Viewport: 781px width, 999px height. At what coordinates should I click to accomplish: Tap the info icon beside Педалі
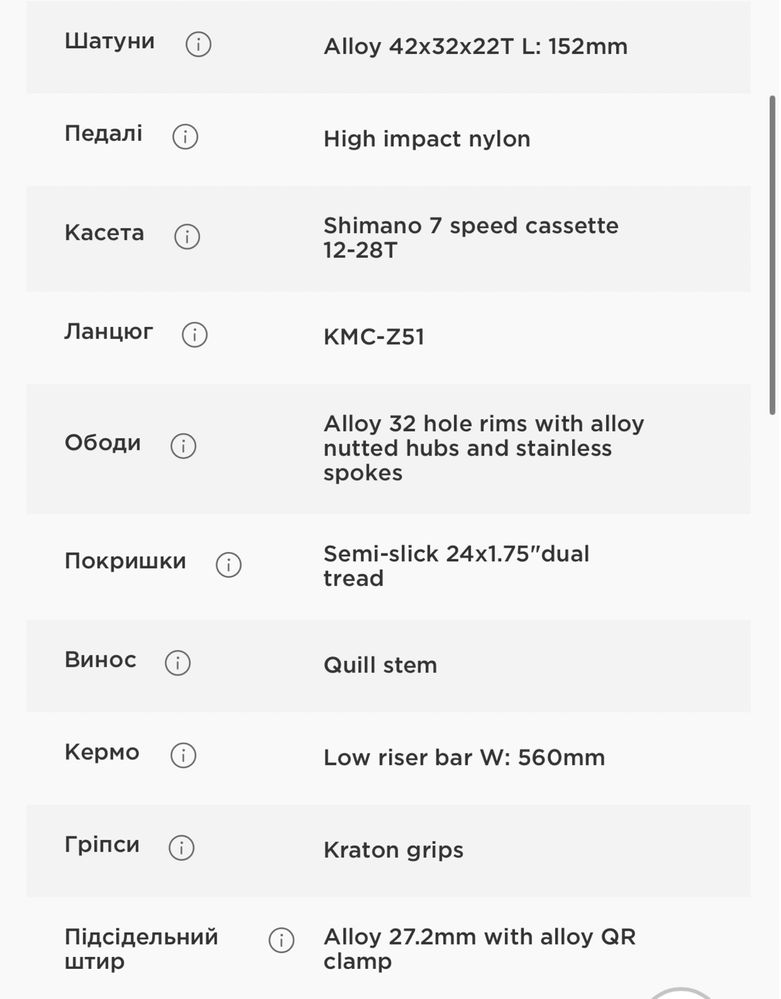[185, 137]
